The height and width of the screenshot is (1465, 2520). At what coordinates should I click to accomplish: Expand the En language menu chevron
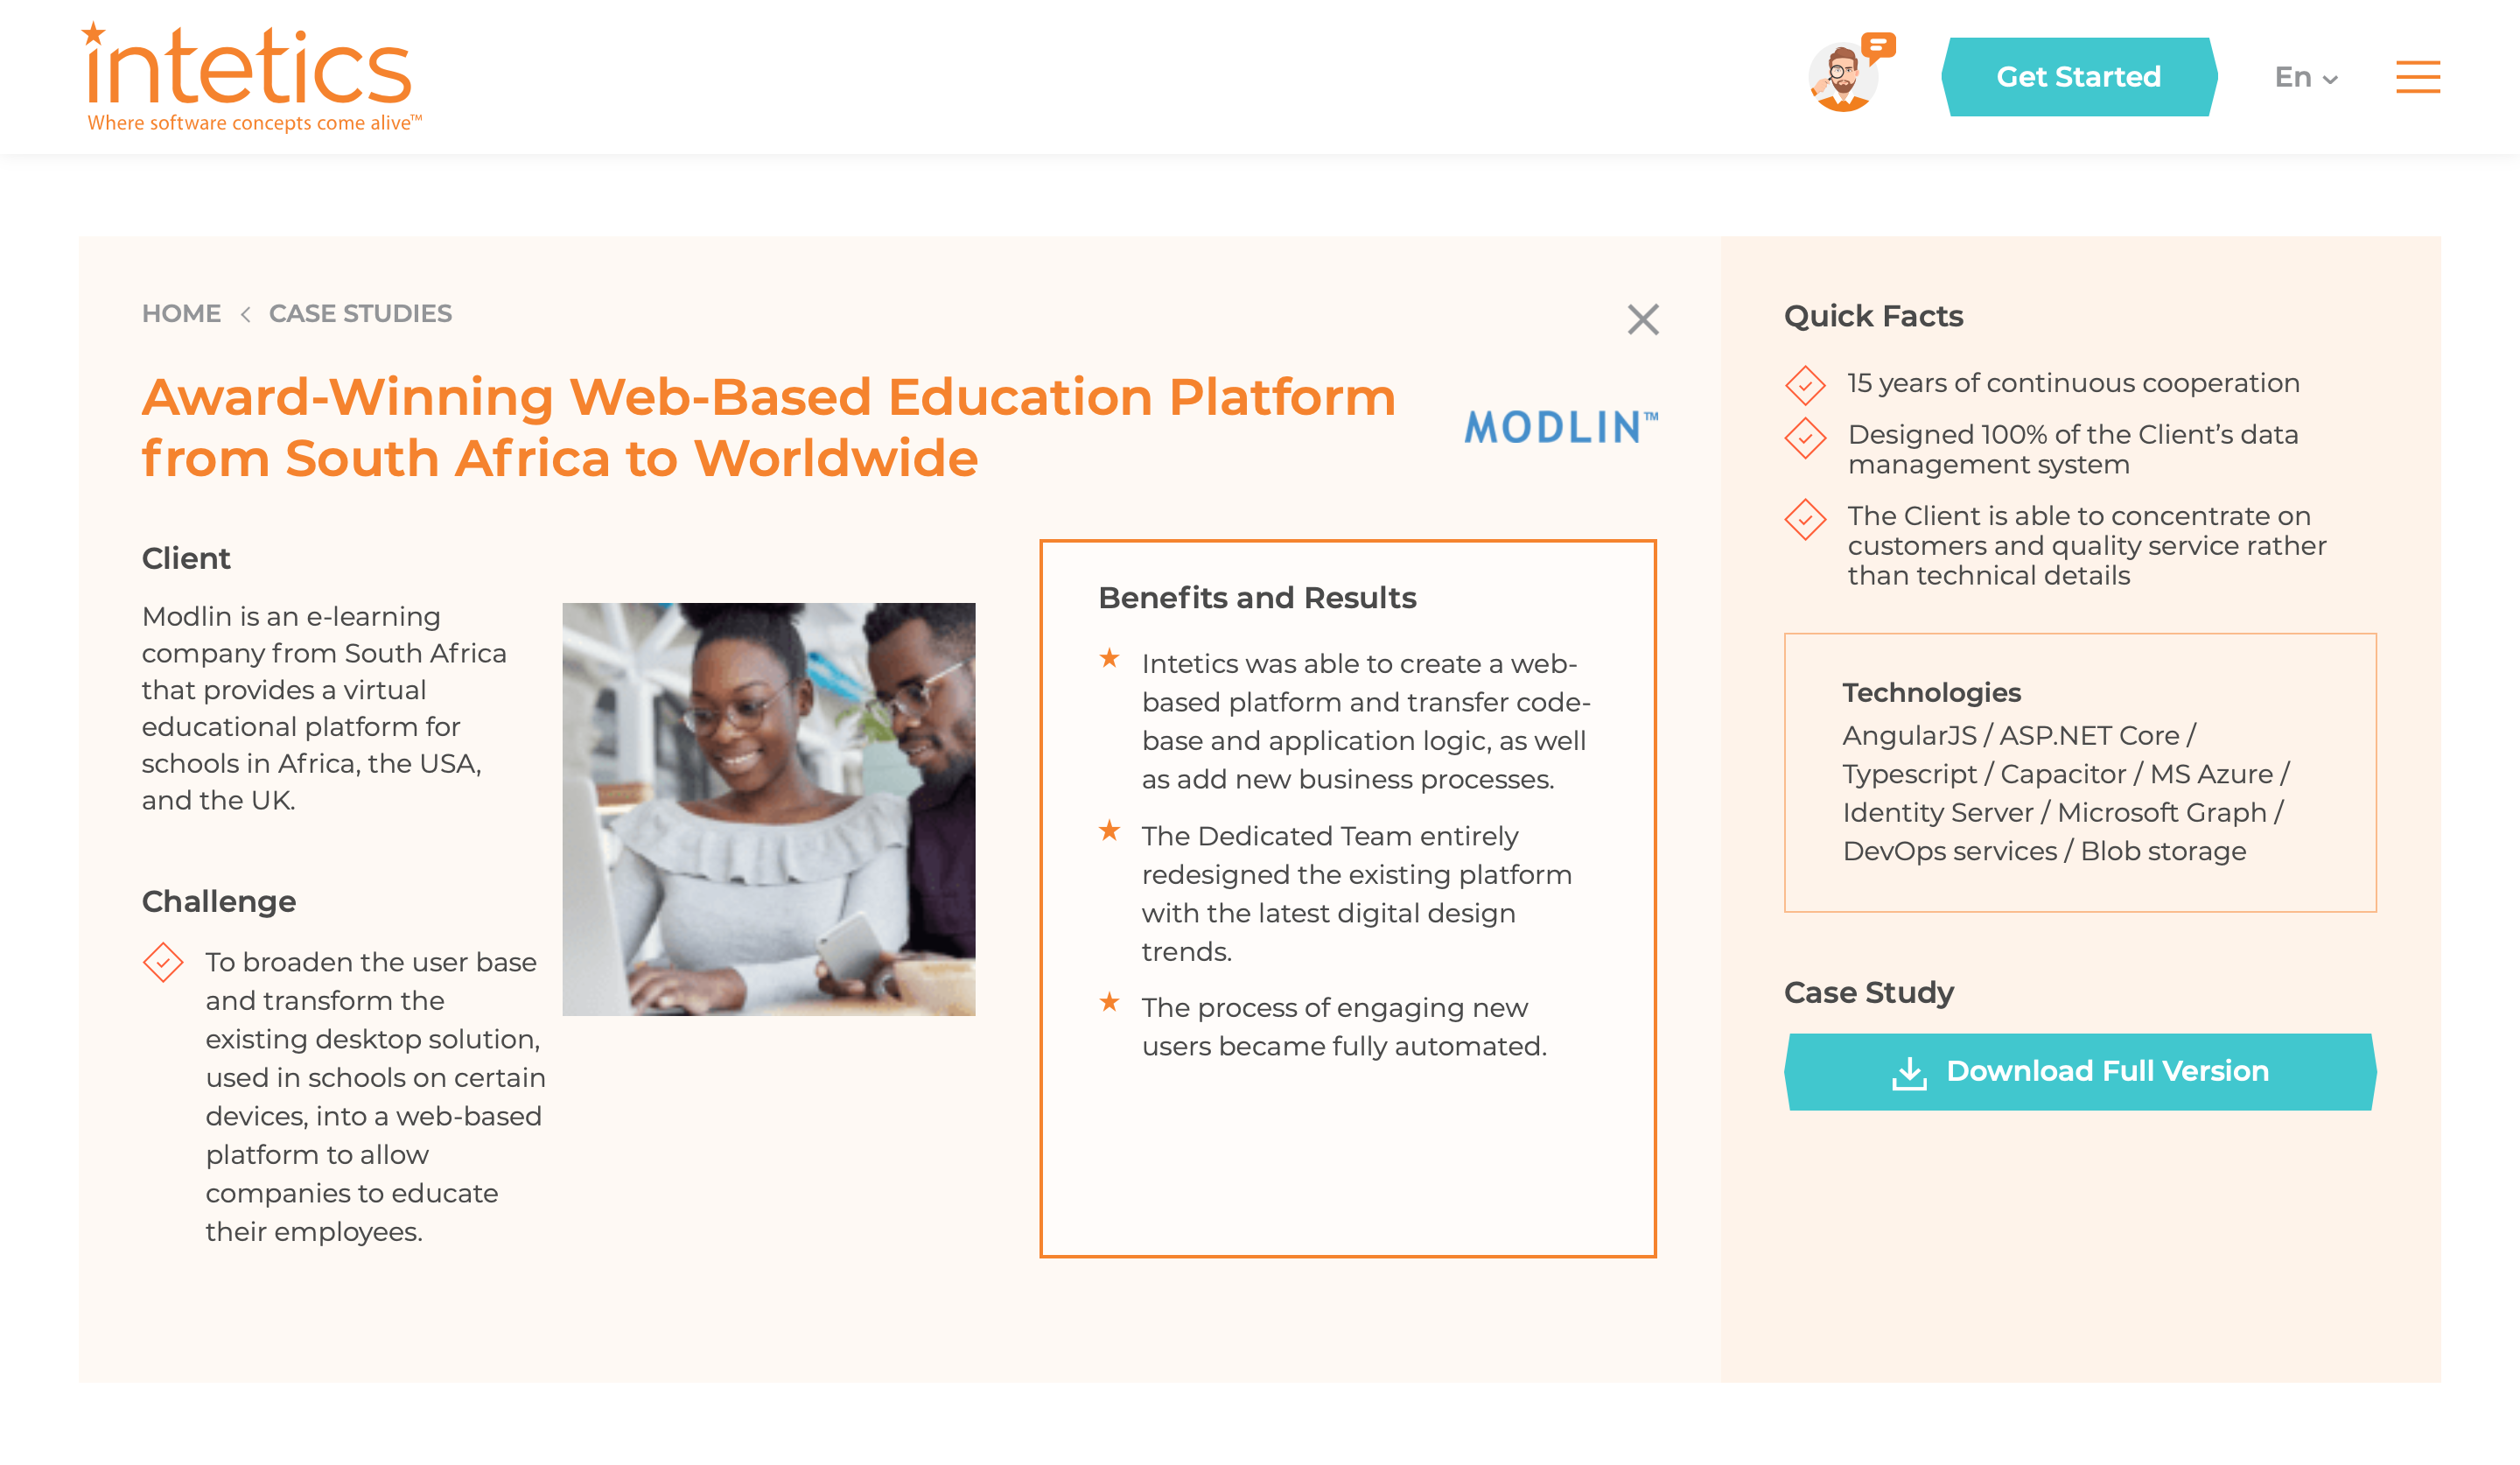coord(2330,77)
